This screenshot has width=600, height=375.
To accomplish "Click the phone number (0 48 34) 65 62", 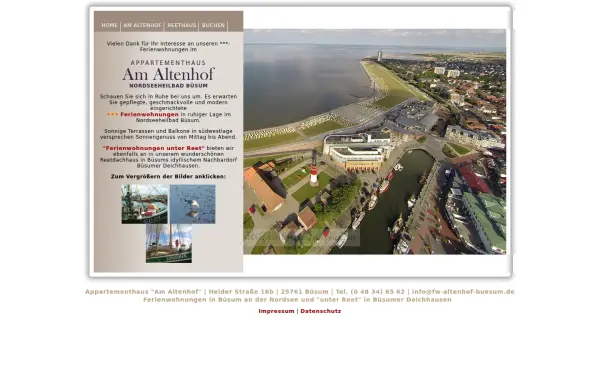I will (378, 292).
